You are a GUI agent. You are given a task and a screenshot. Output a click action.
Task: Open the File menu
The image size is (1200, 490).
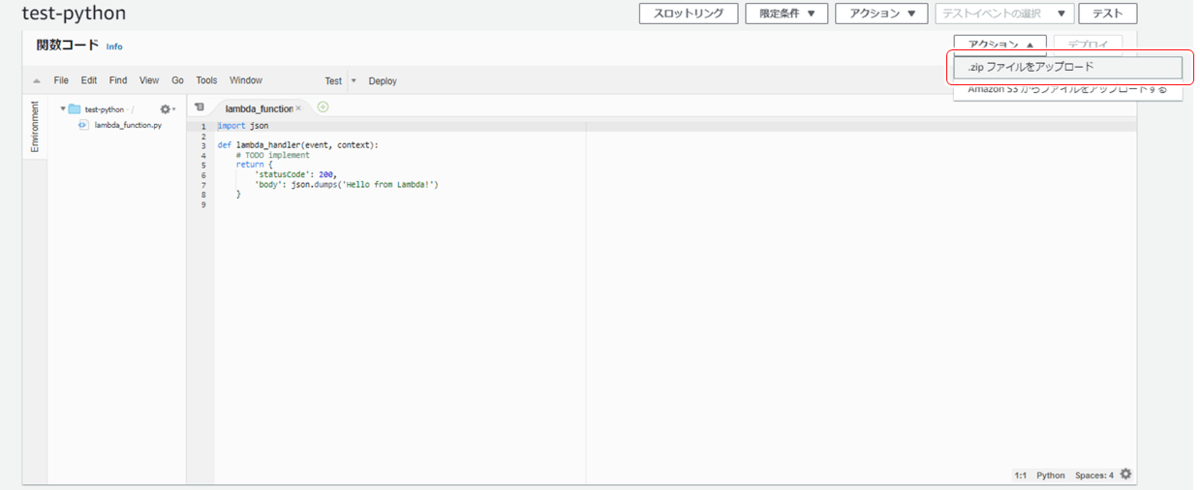click(61, 80)
